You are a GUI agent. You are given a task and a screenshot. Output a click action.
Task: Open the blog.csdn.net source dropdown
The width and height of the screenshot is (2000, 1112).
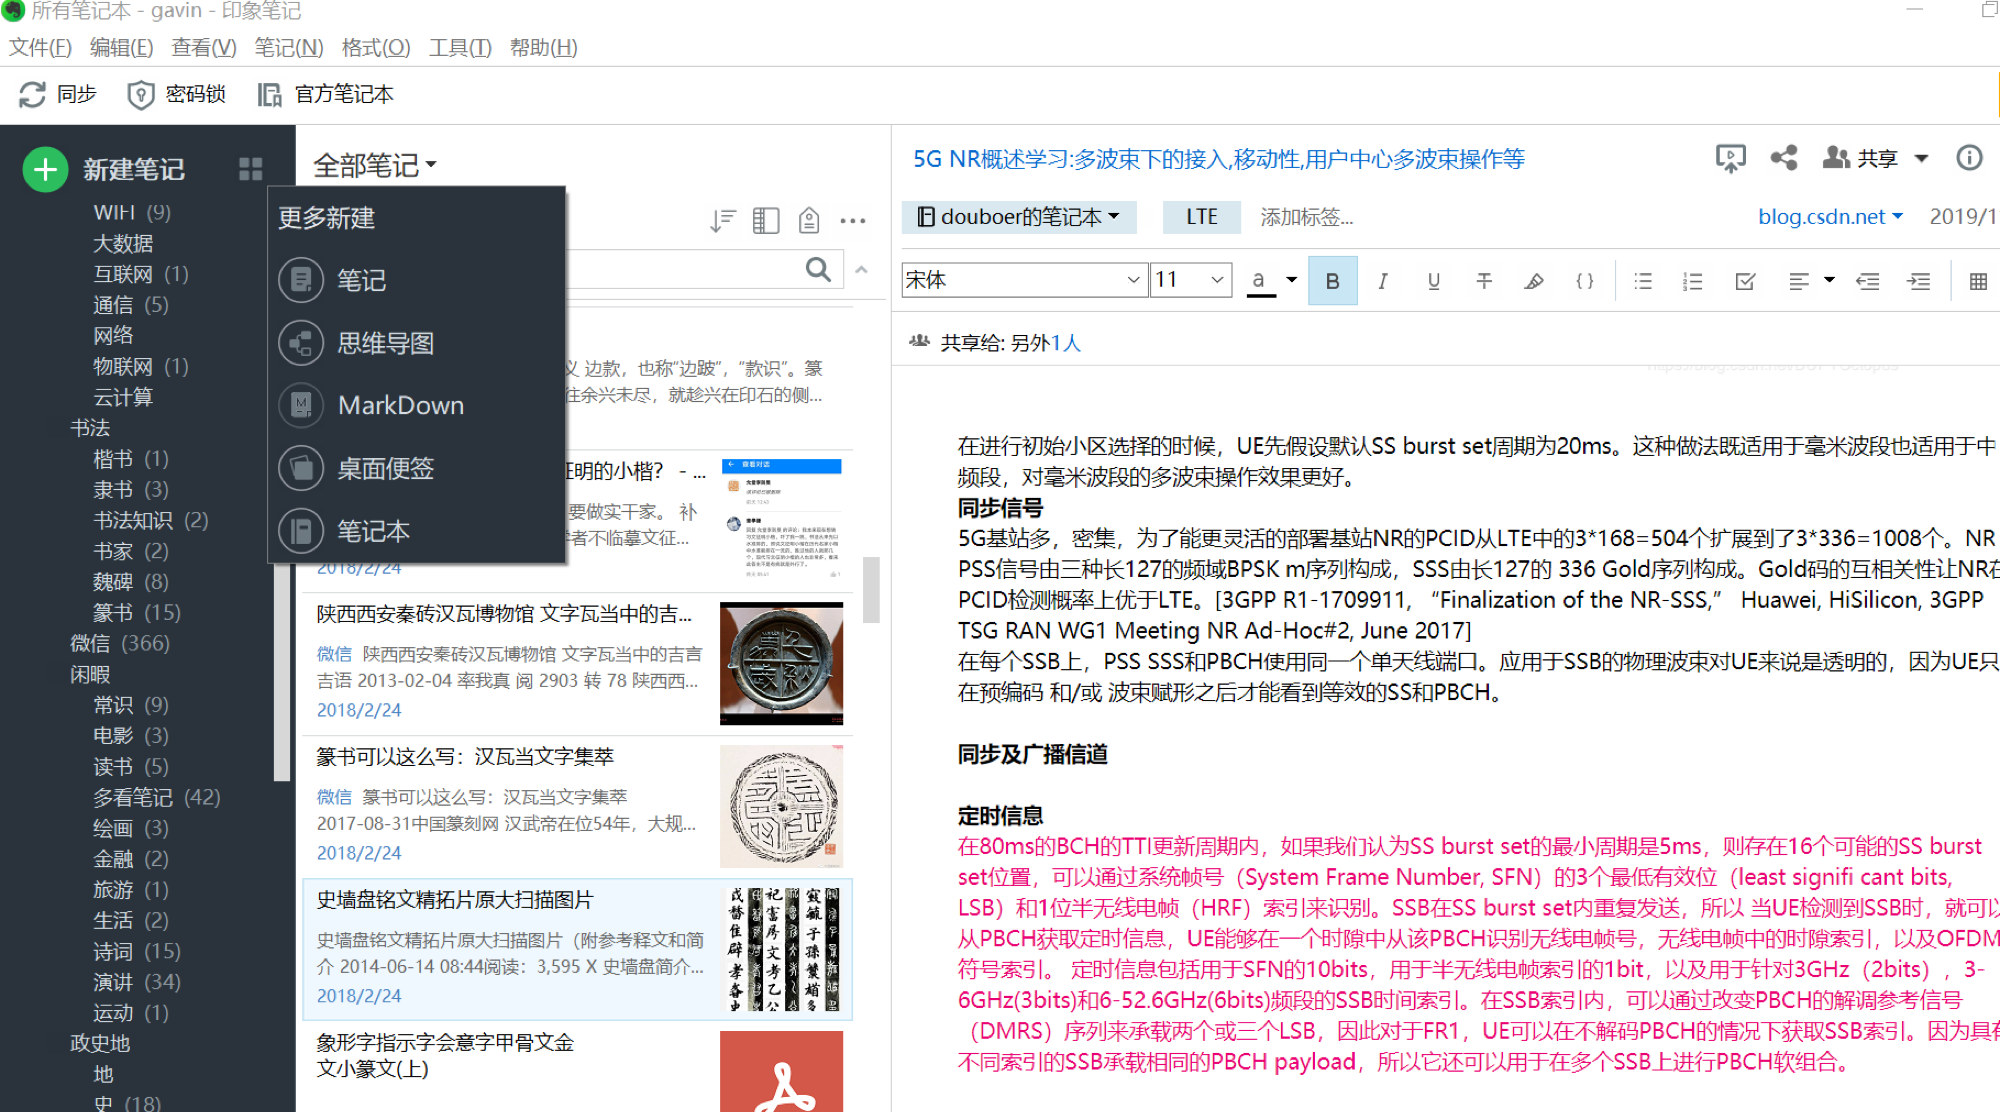1830,216
